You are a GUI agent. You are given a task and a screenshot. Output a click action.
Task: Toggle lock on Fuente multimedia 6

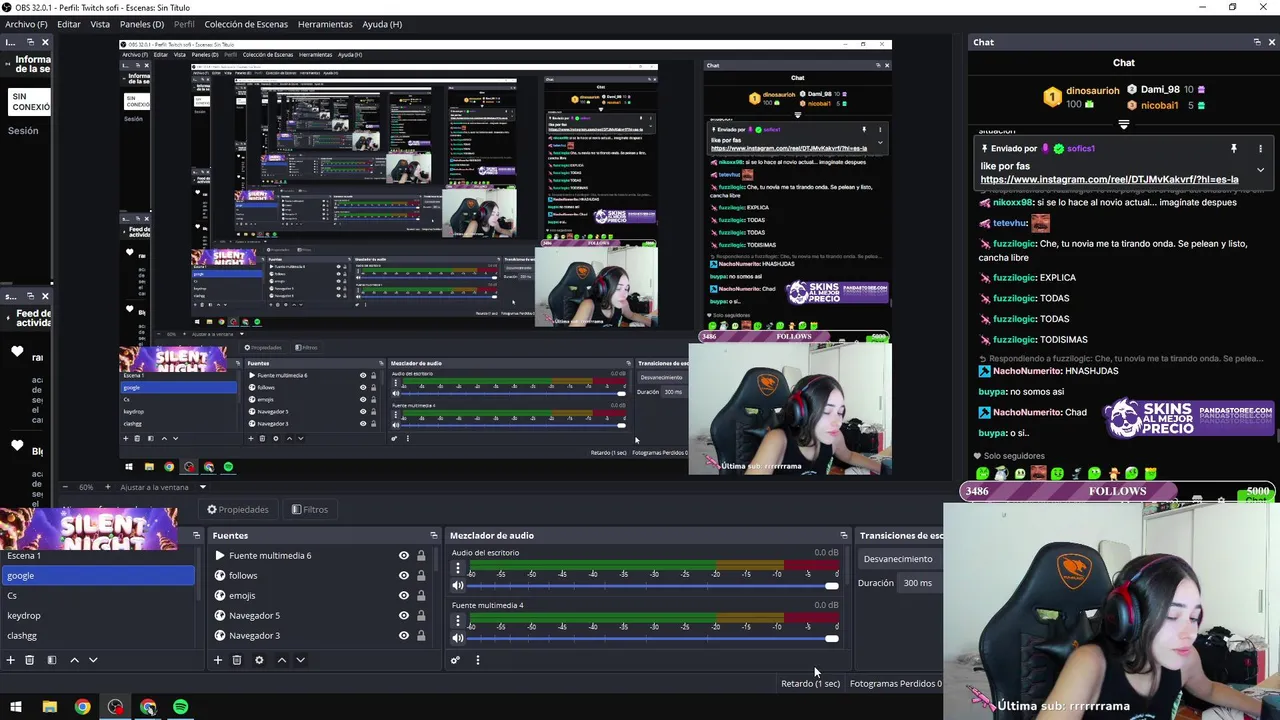[421, 556]
